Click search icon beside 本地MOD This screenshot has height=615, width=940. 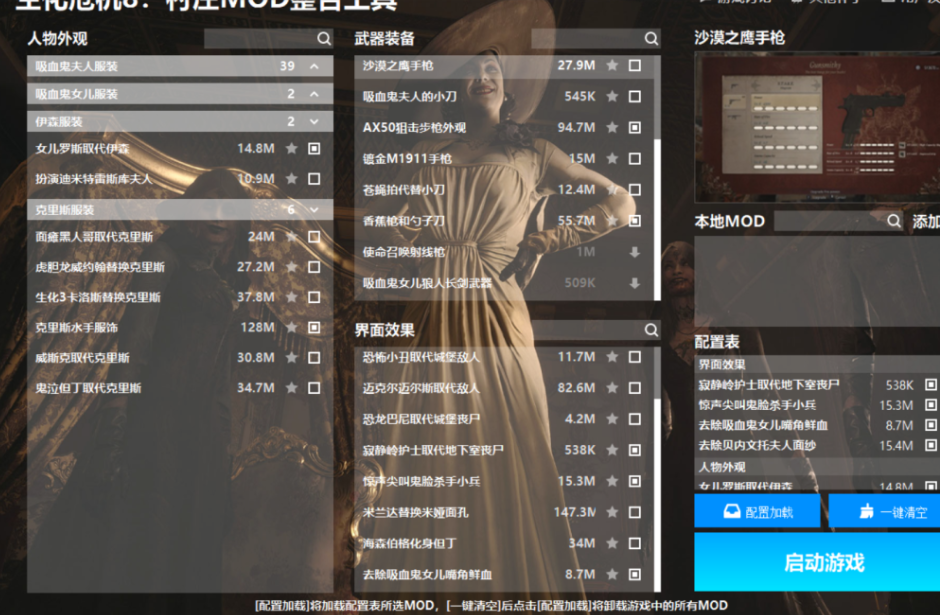point(894,221)
